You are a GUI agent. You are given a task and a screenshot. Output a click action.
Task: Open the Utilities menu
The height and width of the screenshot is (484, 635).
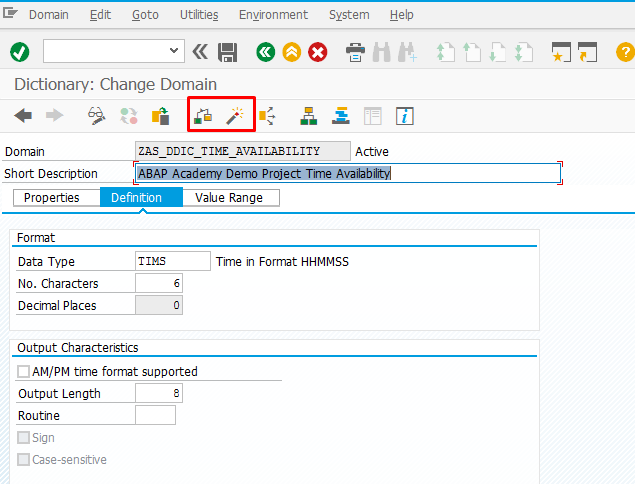pos(199,15)
